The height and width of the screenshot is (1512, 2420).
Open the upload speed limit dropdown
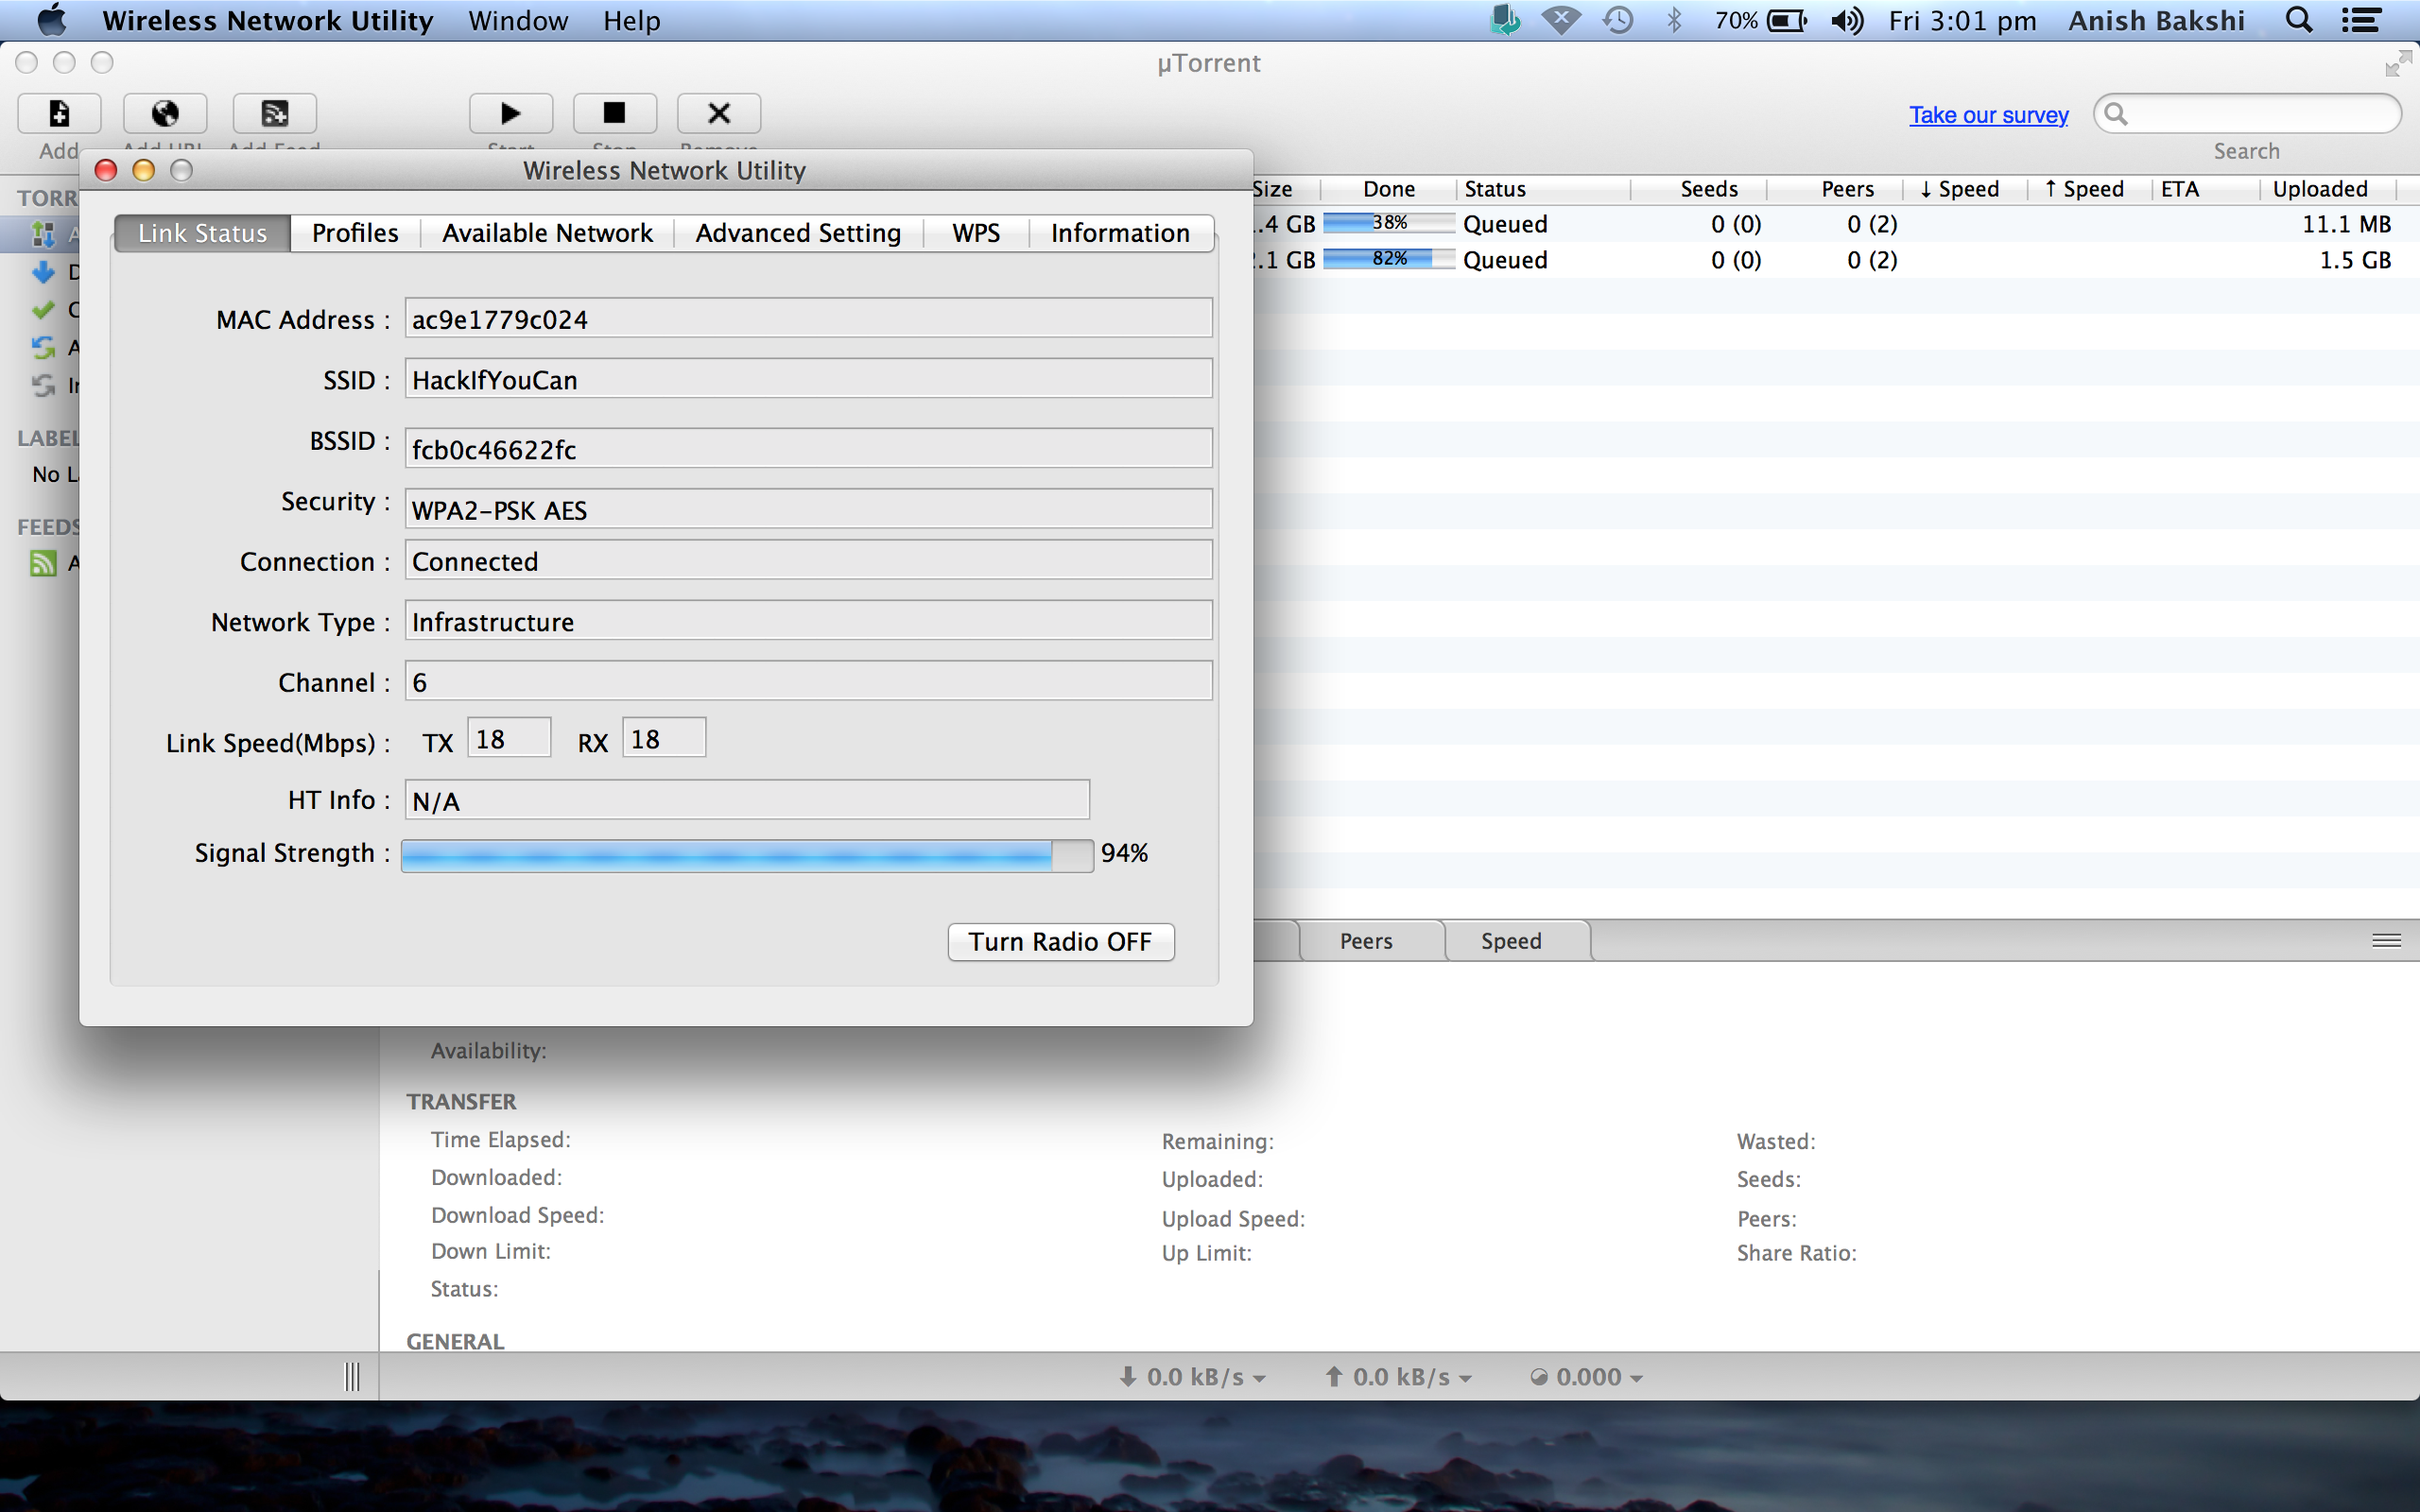coord(1398,1378)
